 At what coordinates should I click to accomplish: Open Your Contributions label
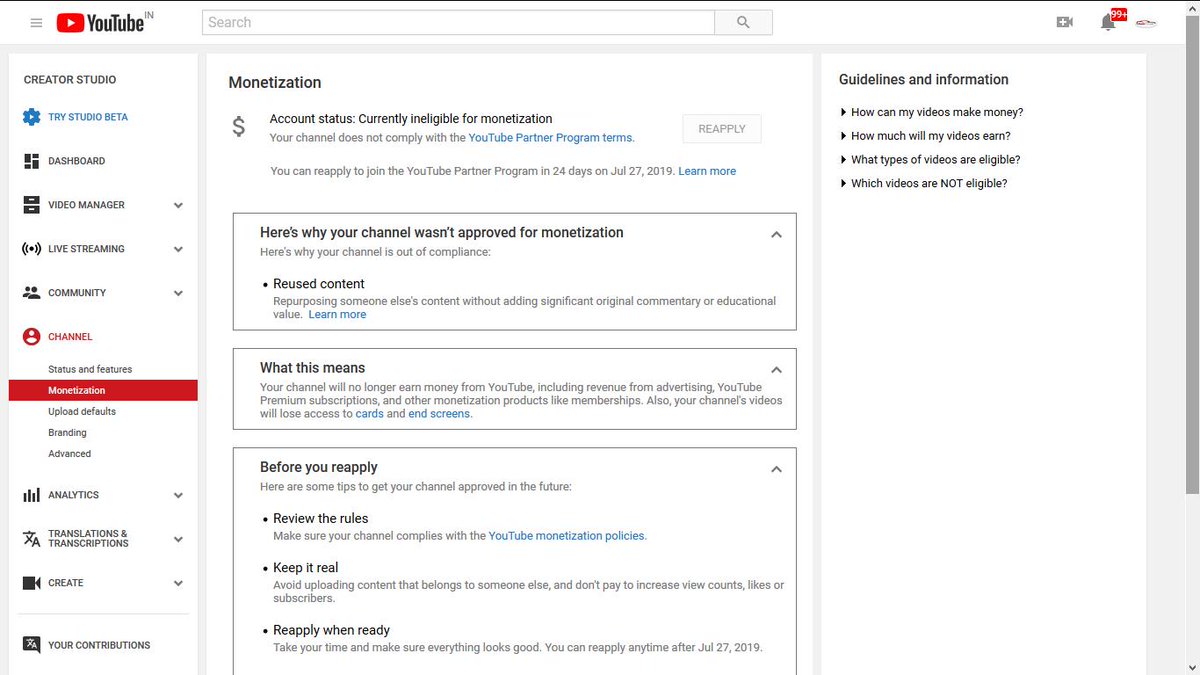[99, 645]
